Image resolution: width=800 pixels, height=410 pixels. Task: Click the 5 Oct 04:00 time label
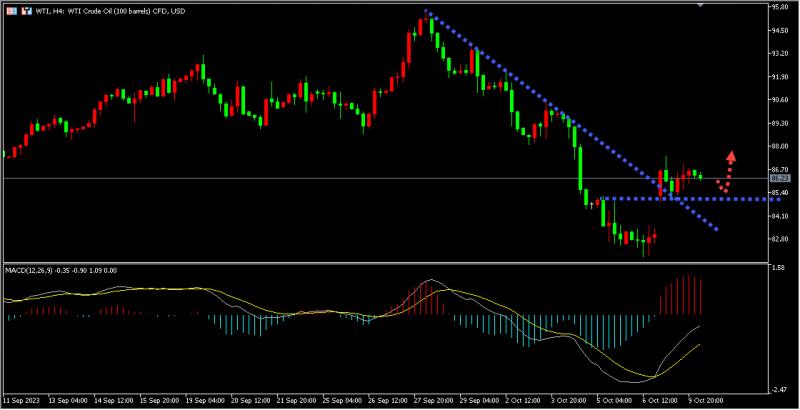[x=614, y=401]
